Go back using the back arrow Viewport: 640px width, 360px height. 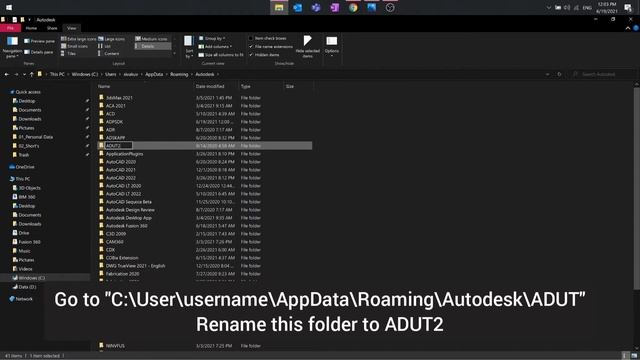pyautogui.click(x=7, y=74)
